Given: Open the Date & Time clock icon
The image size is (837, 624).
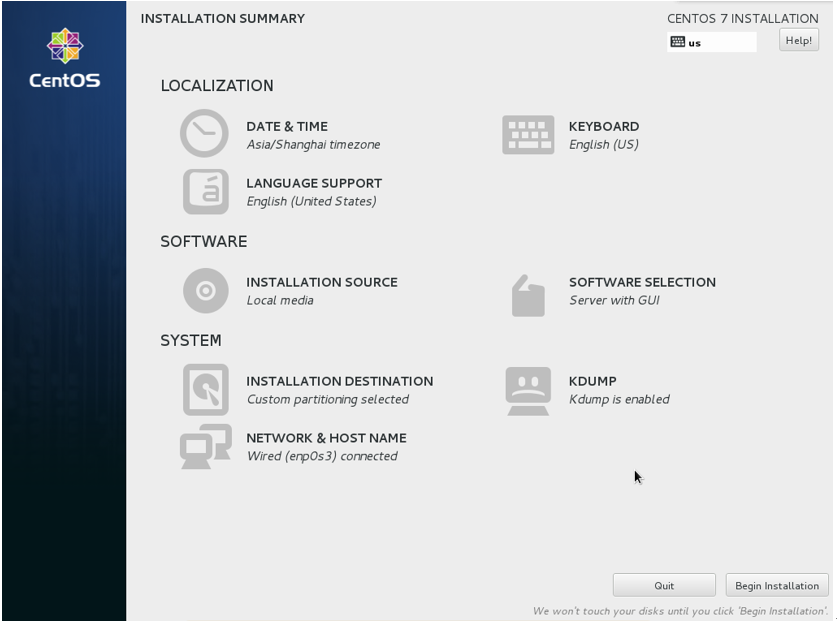Looking at the screenshot, I should 204,133.
